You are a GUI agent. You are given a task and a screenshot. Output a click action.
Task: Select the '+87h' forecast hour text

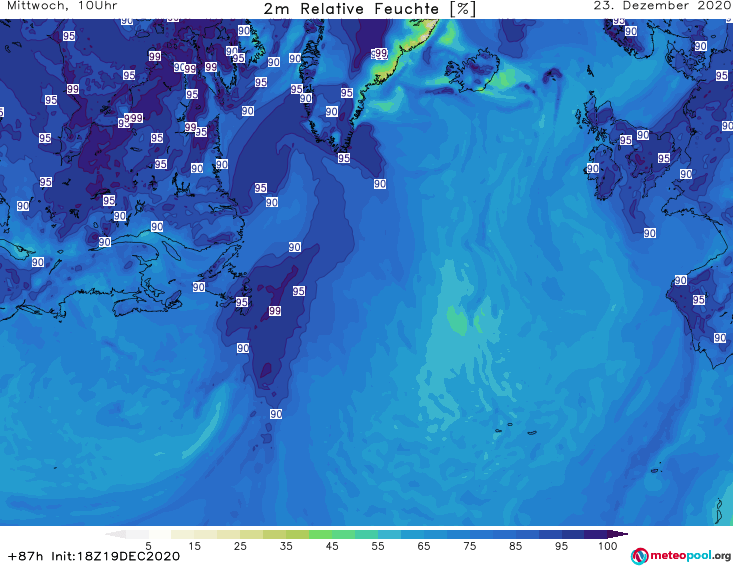click(x=25, y=556)
